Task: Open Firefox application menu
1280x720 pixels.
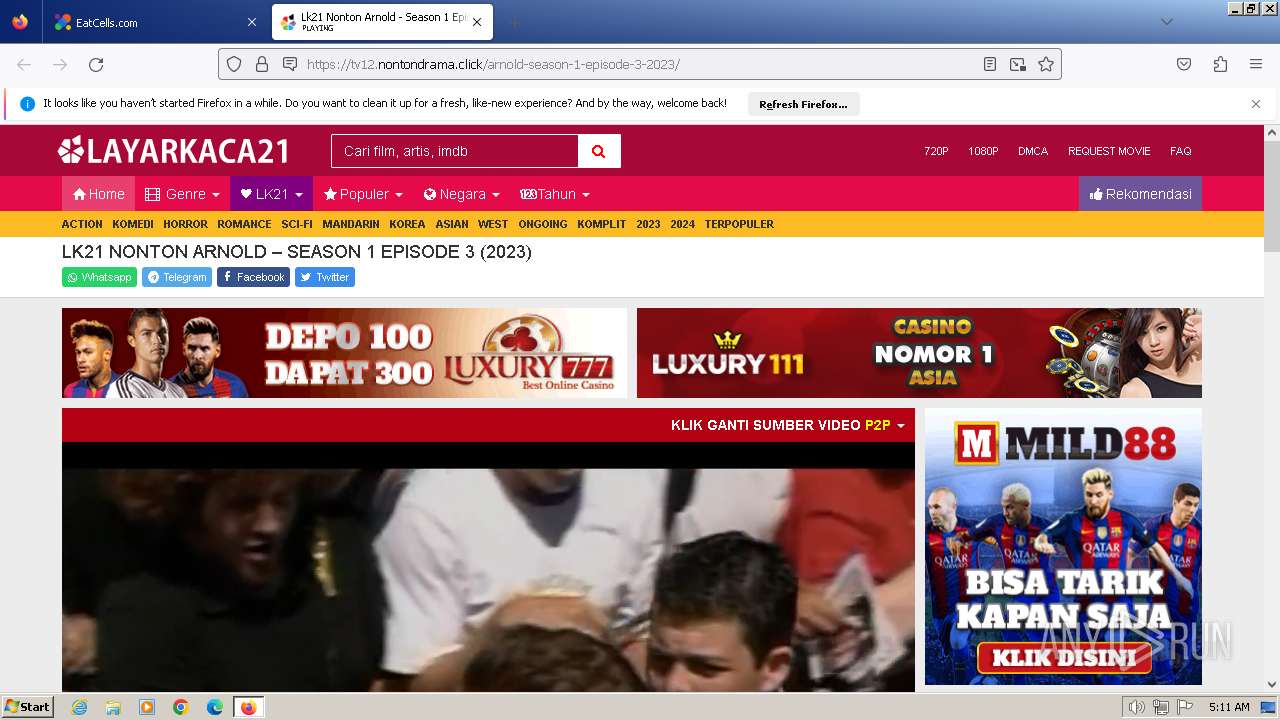Action: [1256, 64]
